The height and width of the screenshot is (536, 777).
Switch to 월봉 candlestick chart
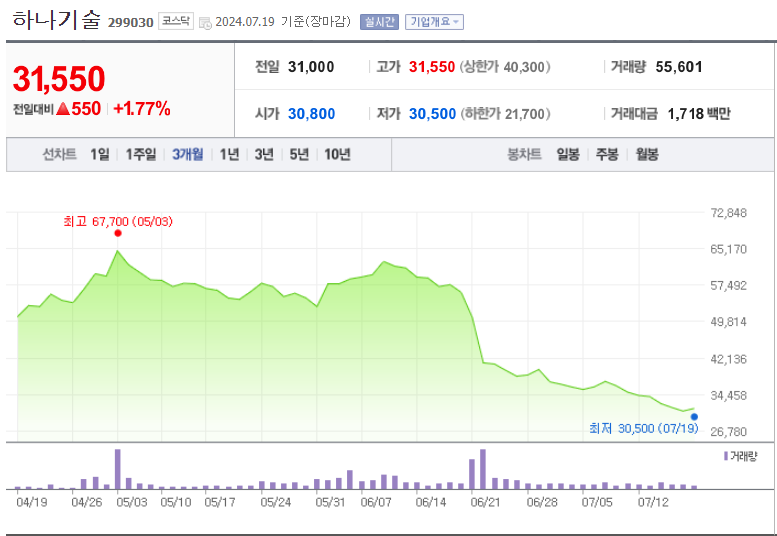click(647, 154)
